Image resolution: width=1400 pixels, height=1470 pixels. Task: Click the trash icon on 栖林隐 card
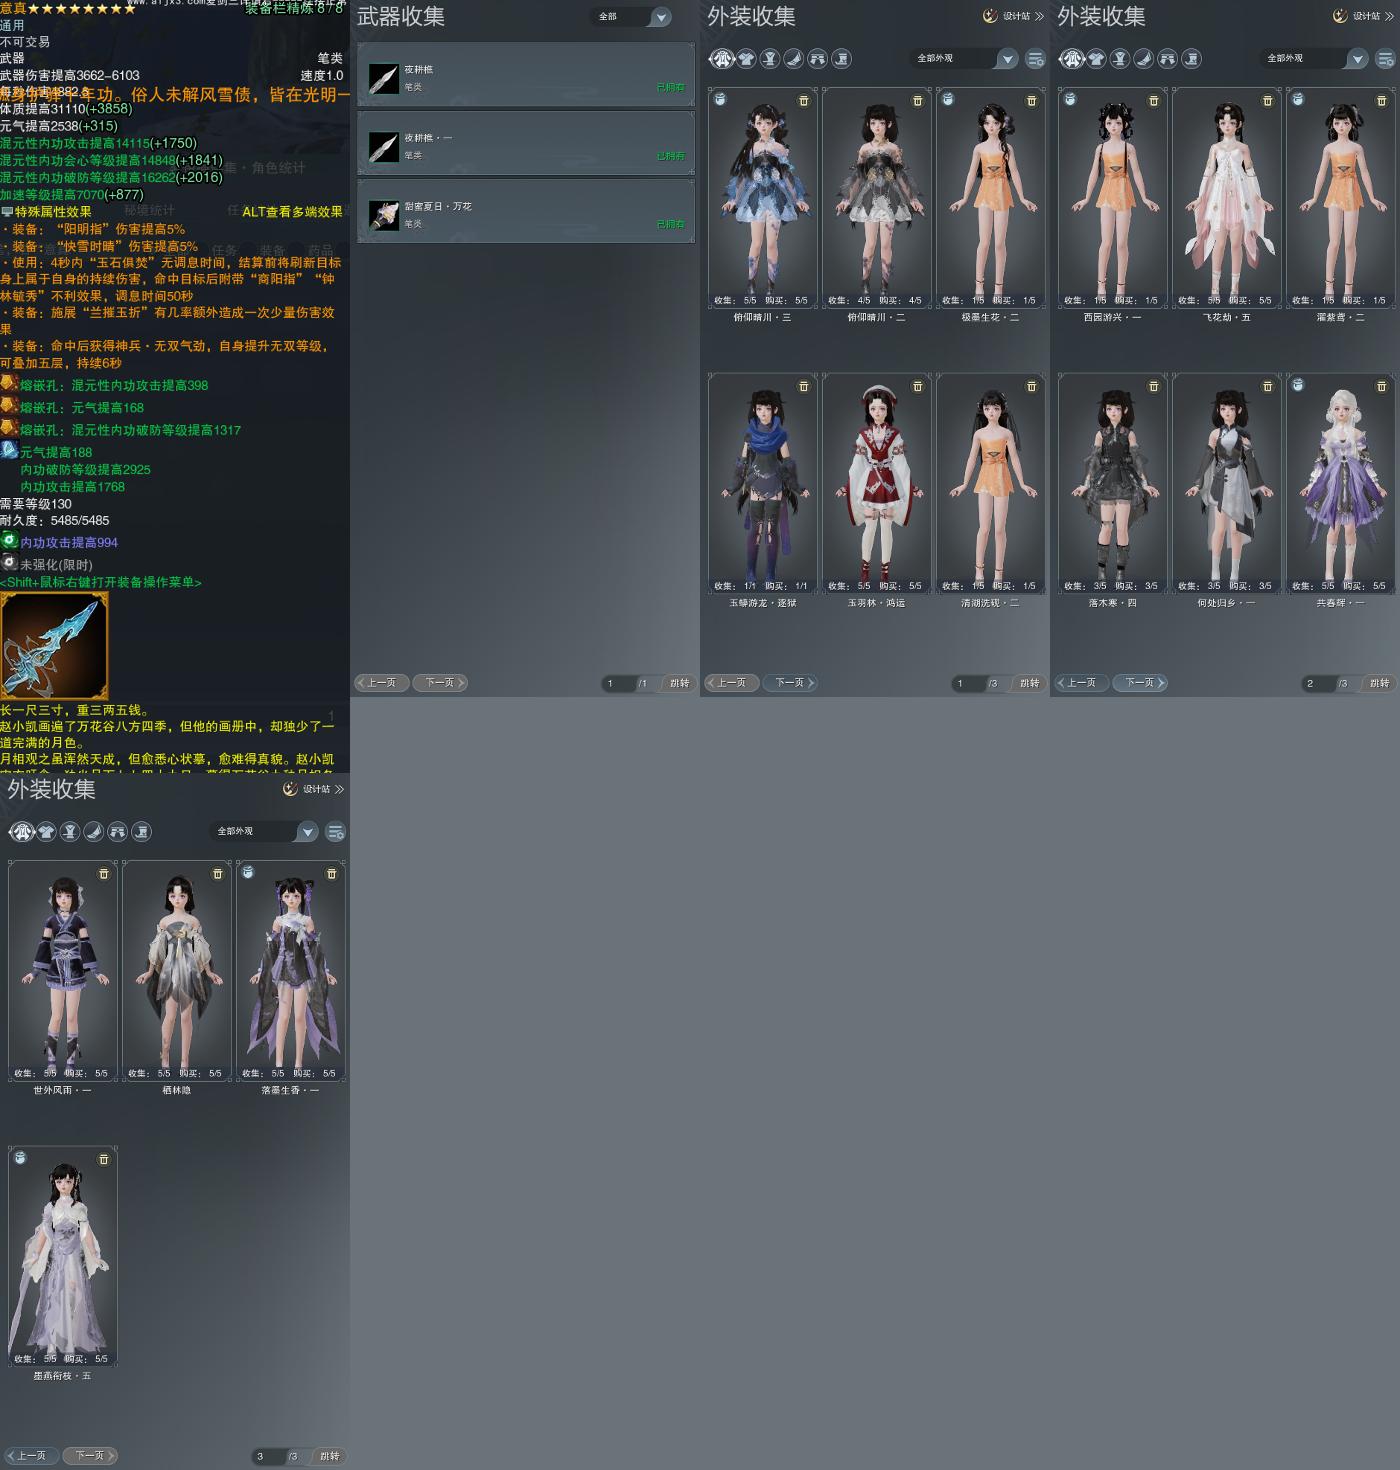coord(218,874)
